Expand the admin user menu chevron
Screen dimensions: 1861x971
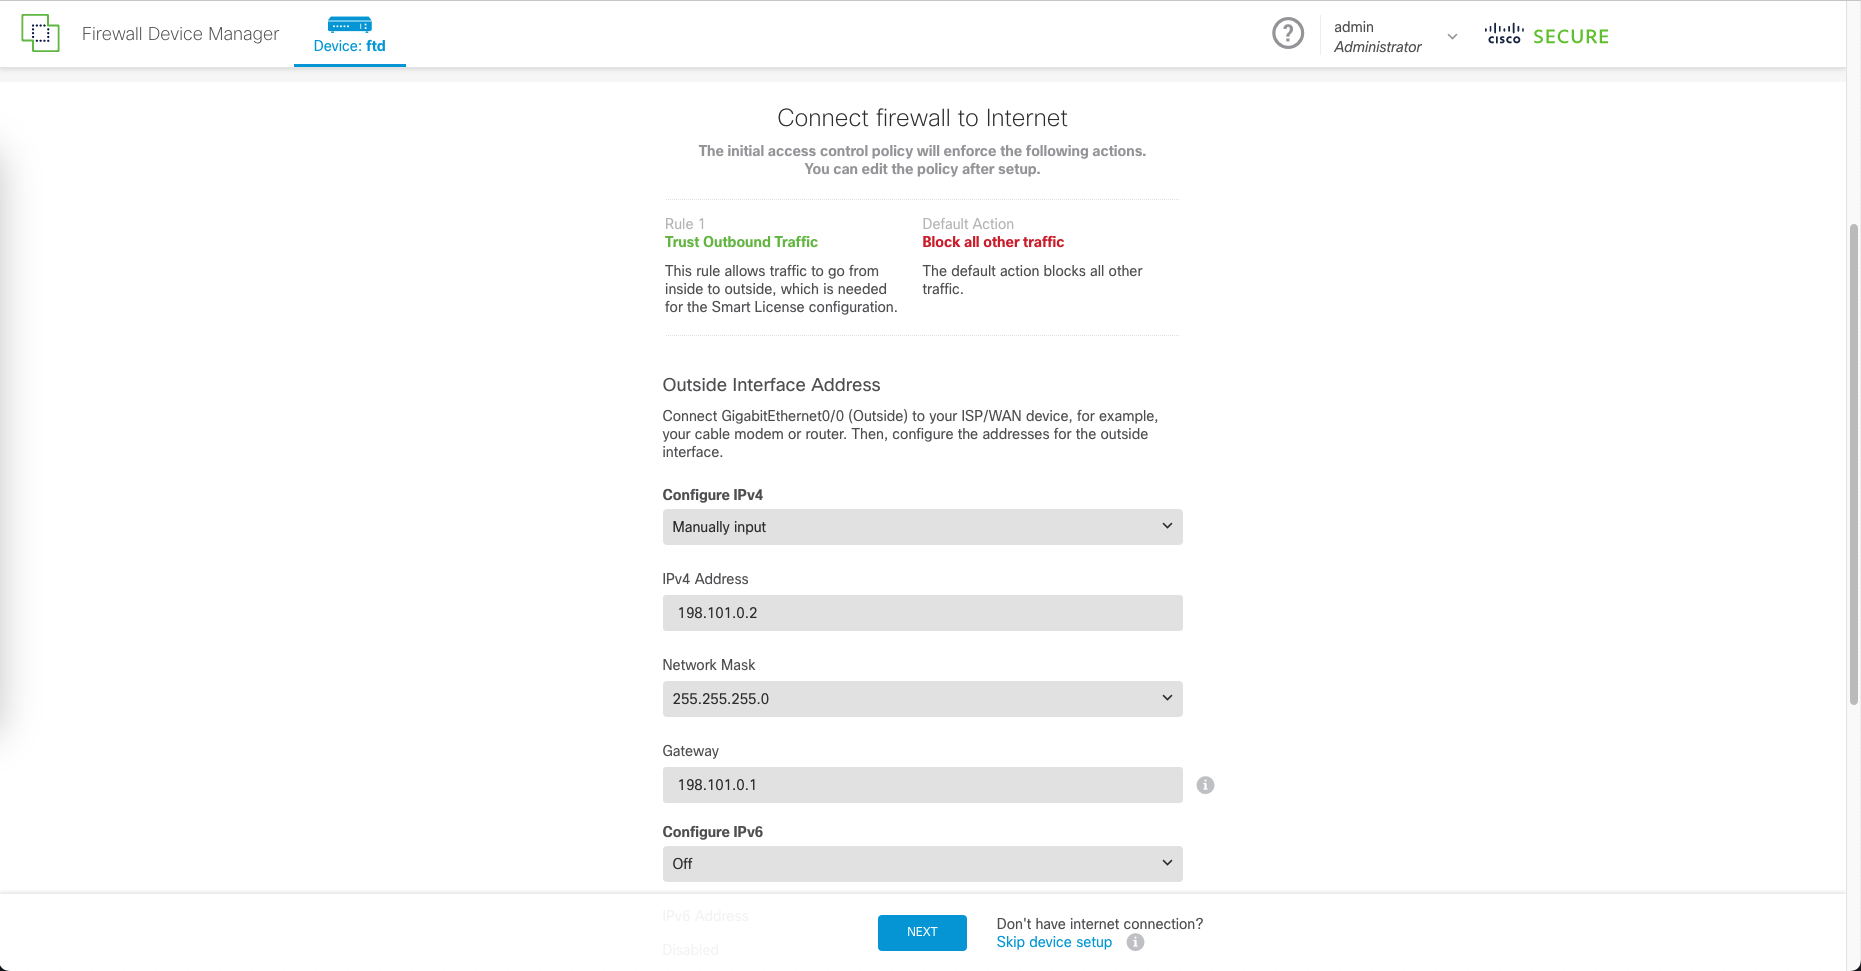click(1452, 37)
